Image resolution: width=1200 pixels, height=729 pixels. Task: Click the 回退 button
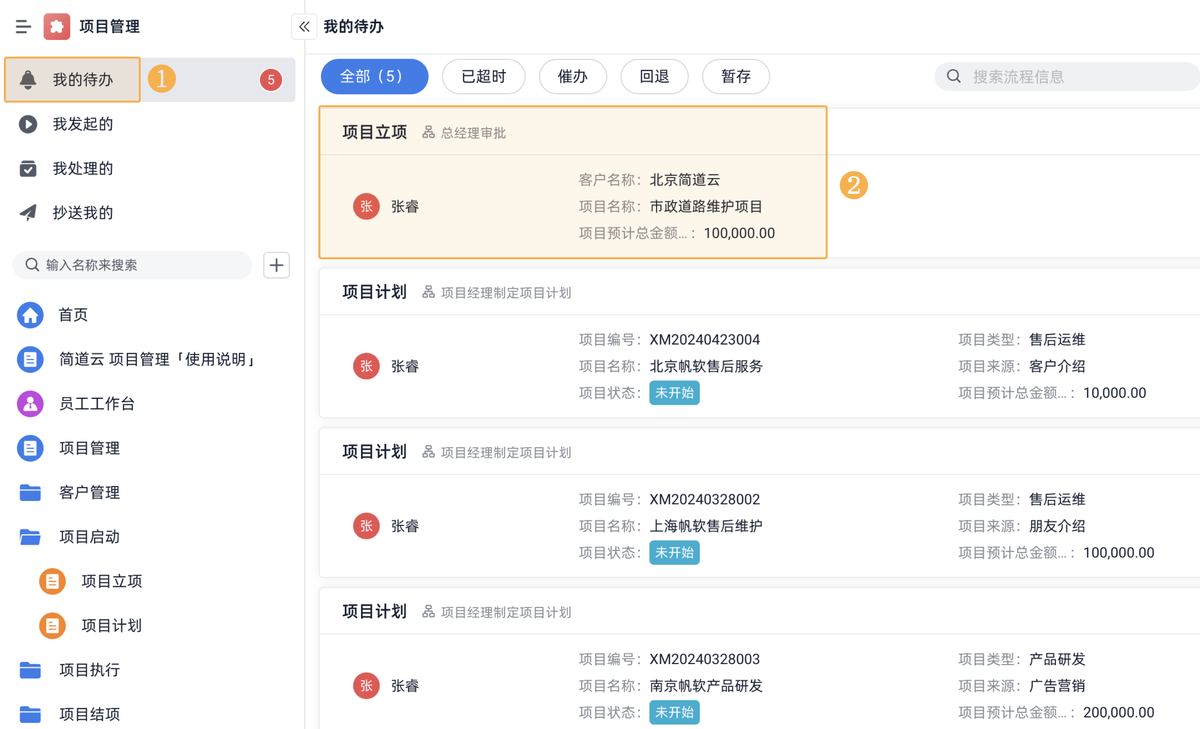[x=654, y=76]
